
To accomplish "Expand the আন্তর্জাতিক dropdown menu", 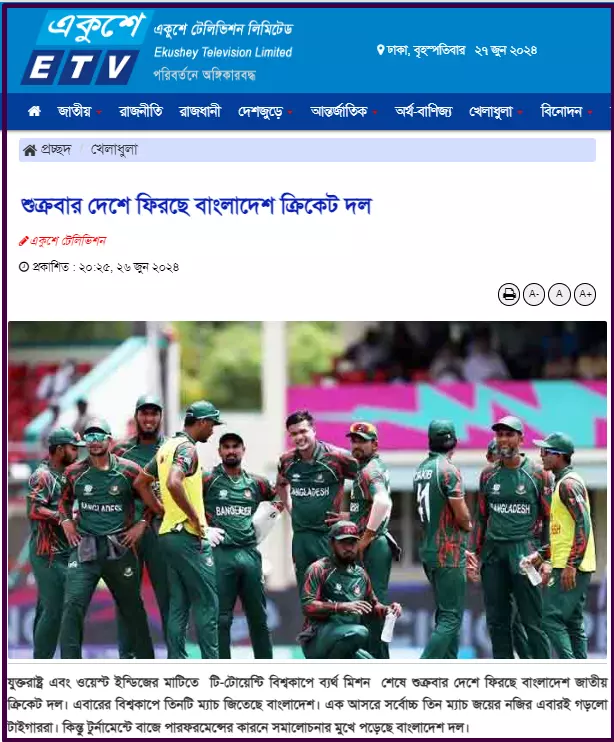I will coord(343,112).
